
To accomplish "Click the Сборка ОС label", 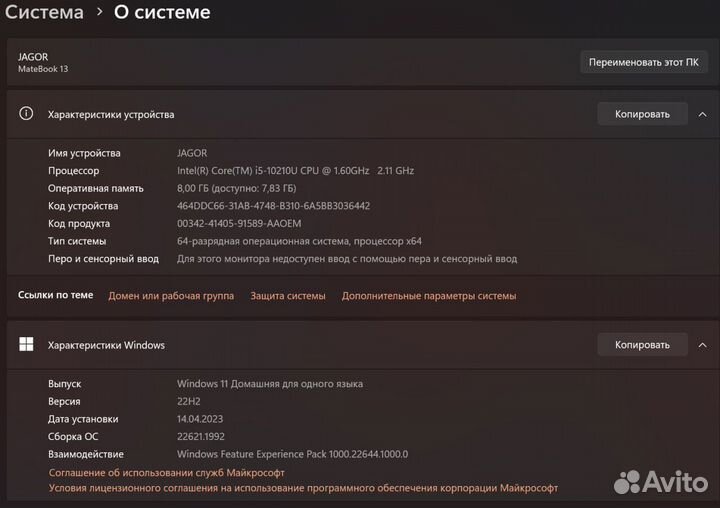I will coord(73,436).
